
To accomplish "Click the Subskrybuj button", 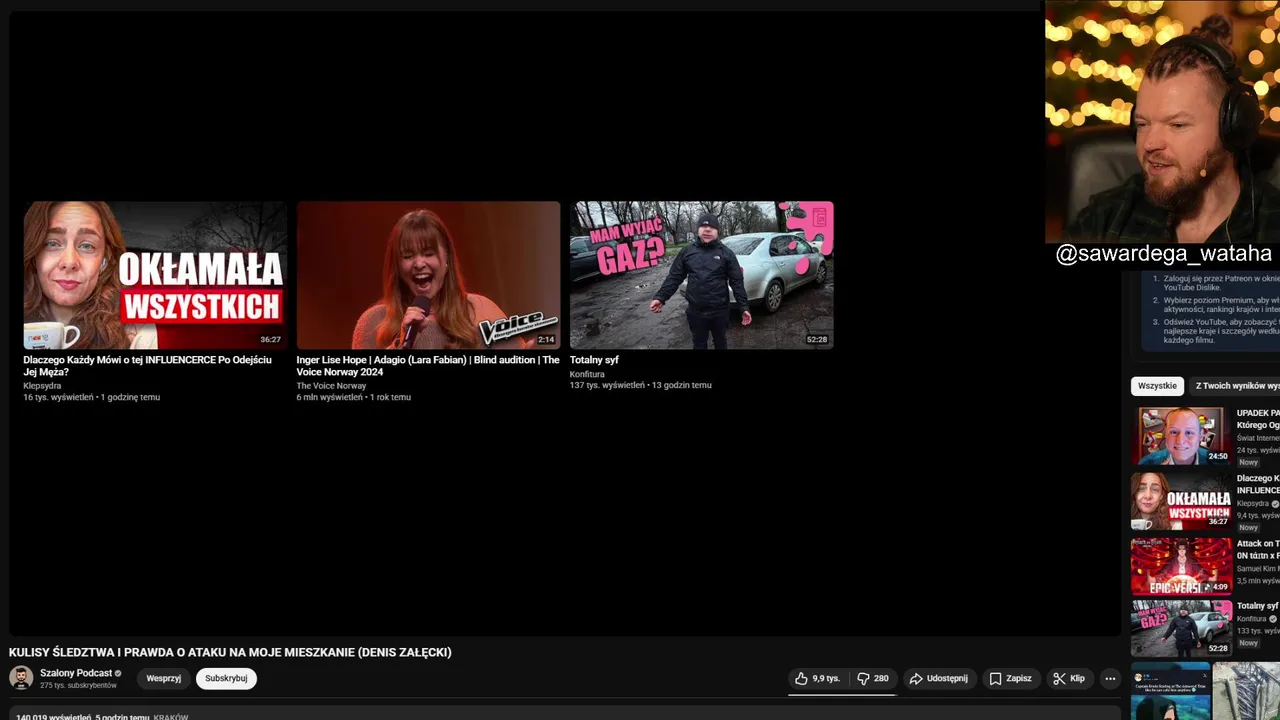I will click(x=226, y=678).
